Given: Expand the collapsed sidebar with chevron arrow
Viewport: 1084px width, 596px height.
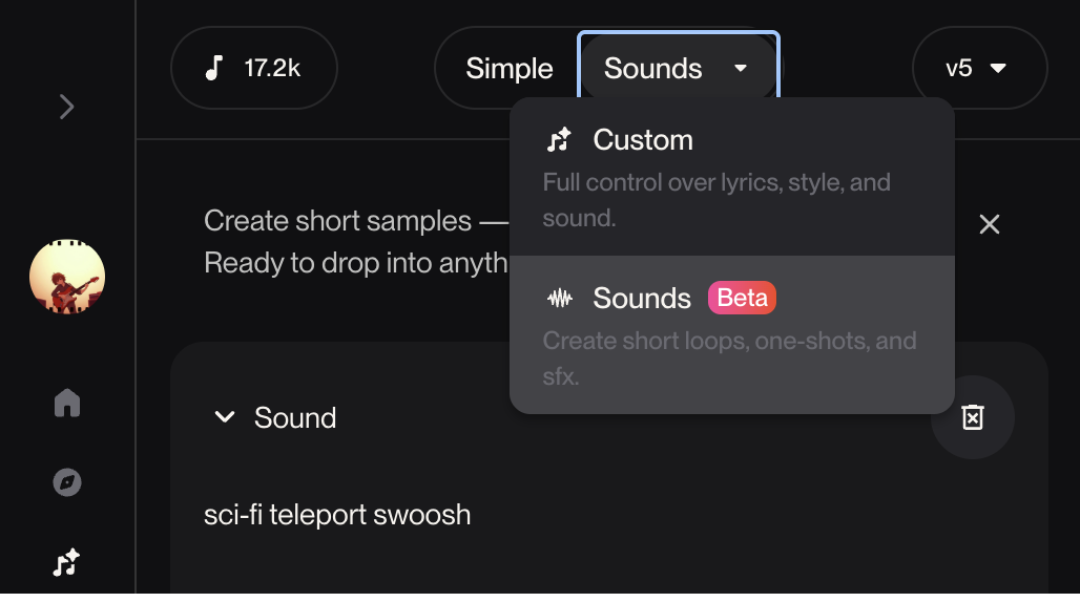Looking at the screenshot, I should pyautogui.click(x=67, y=107).
